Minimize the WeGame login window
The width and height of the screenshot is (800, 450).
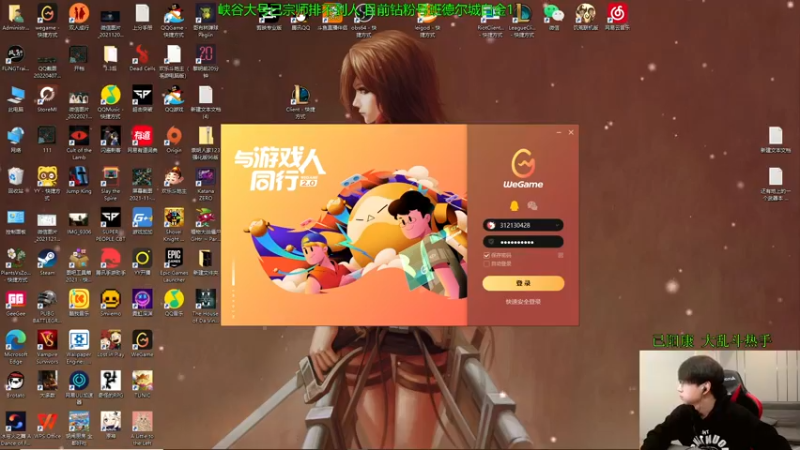click(x=559, y=132)
